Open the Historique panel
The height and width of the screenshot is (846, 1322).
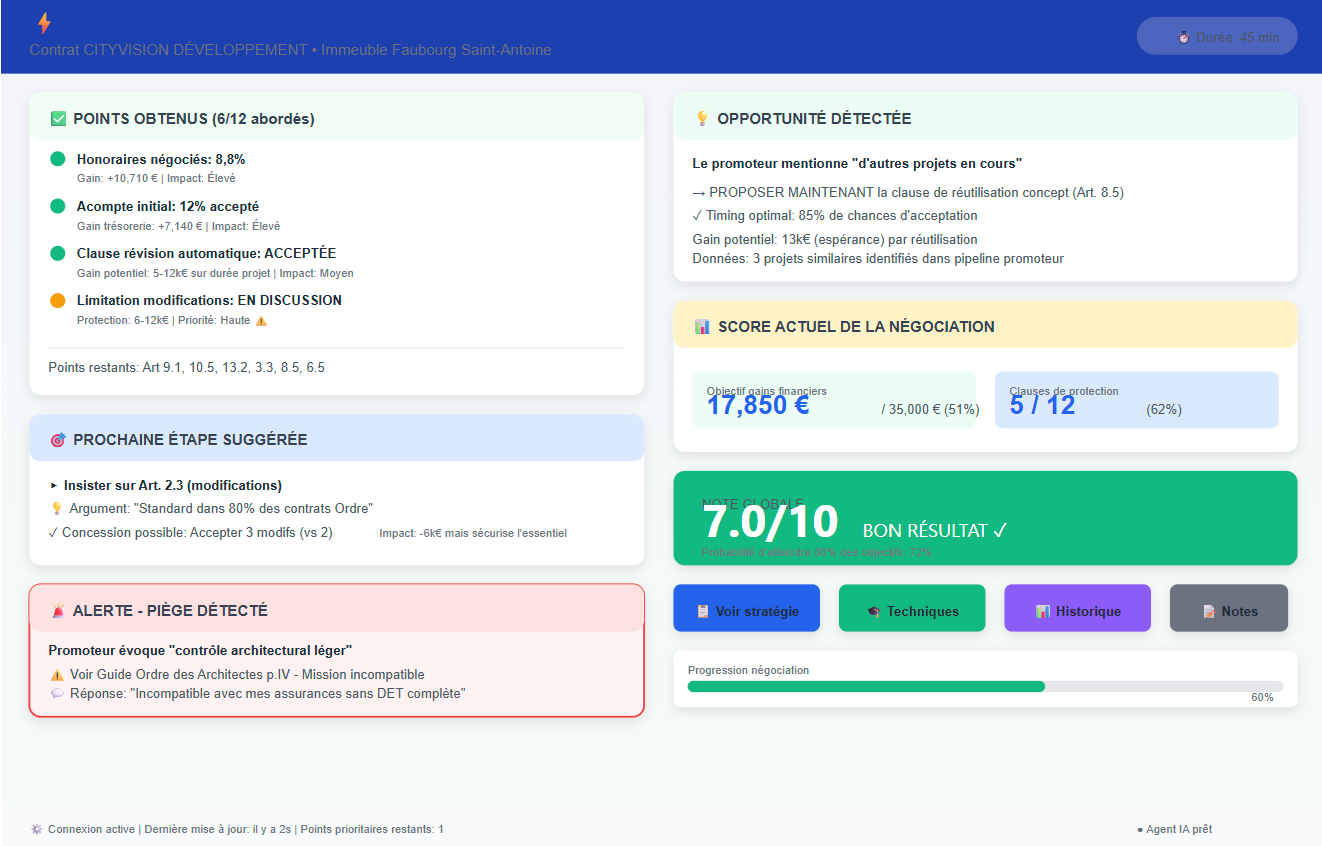tap(1077, 608)
